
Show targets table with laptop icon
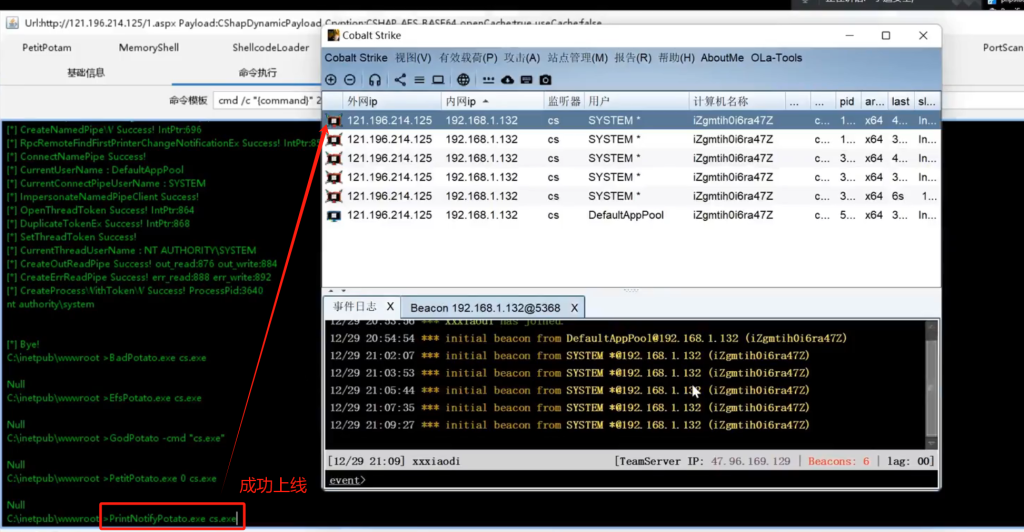(438, 80)
